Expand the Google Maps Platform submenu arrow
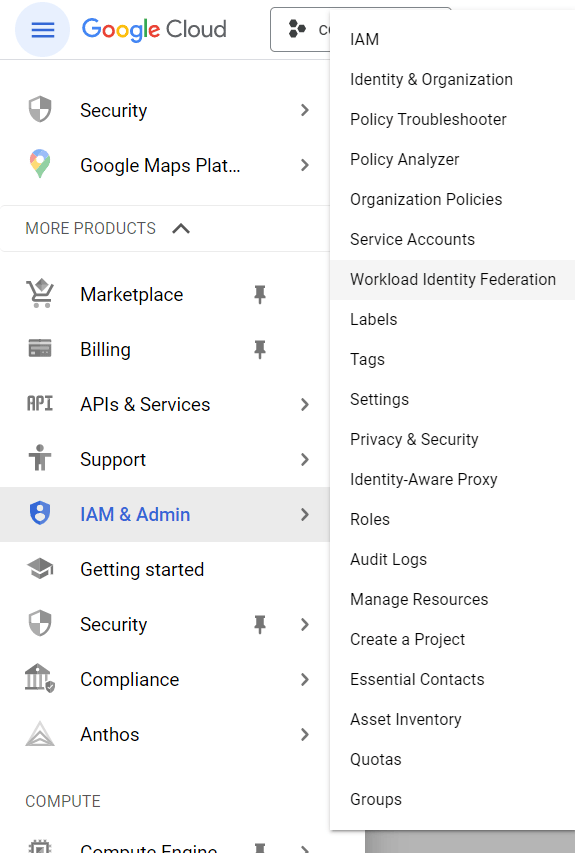The image size is (575, 853). pyautogui.click(x=305, y=165)
